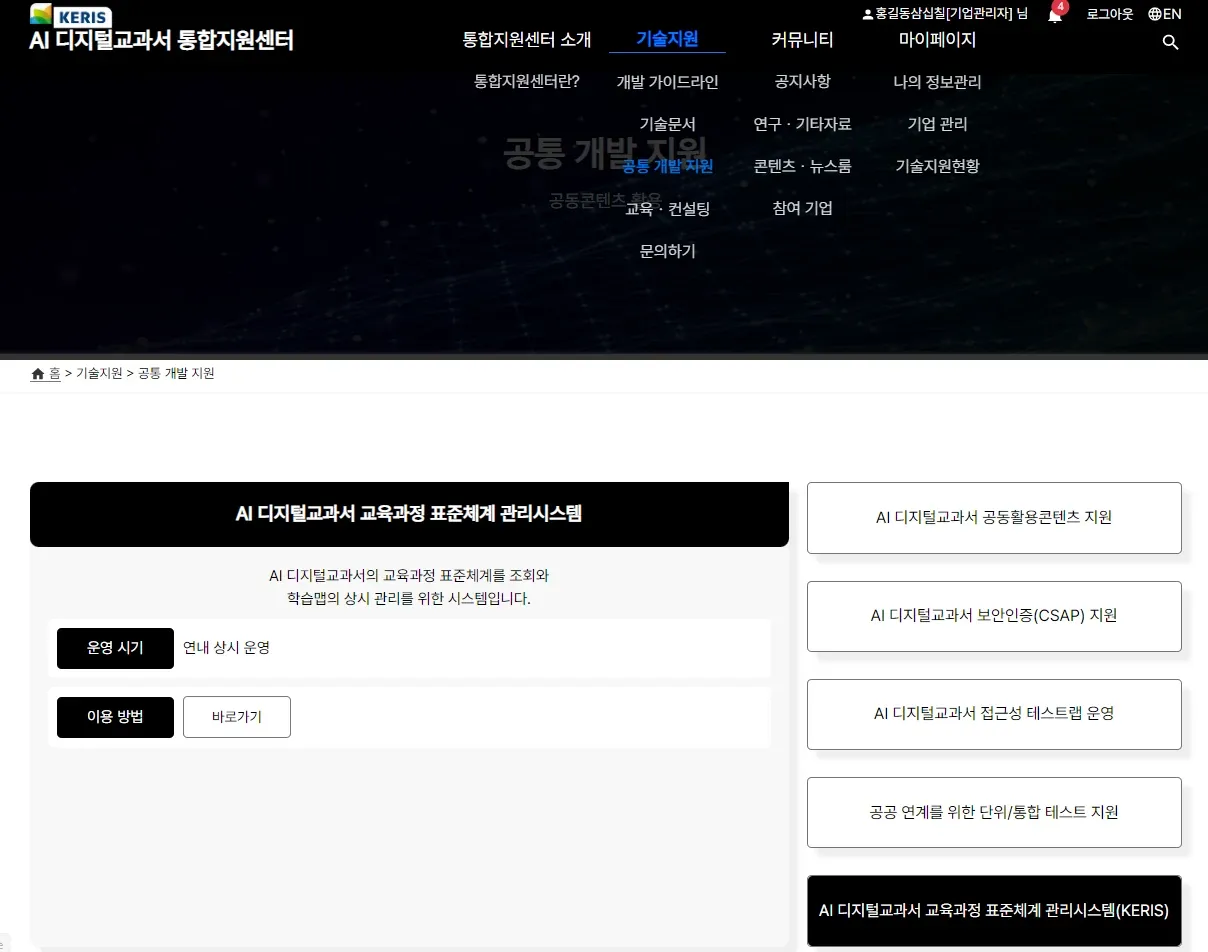Open the notification bell icon

point(1055,15)
